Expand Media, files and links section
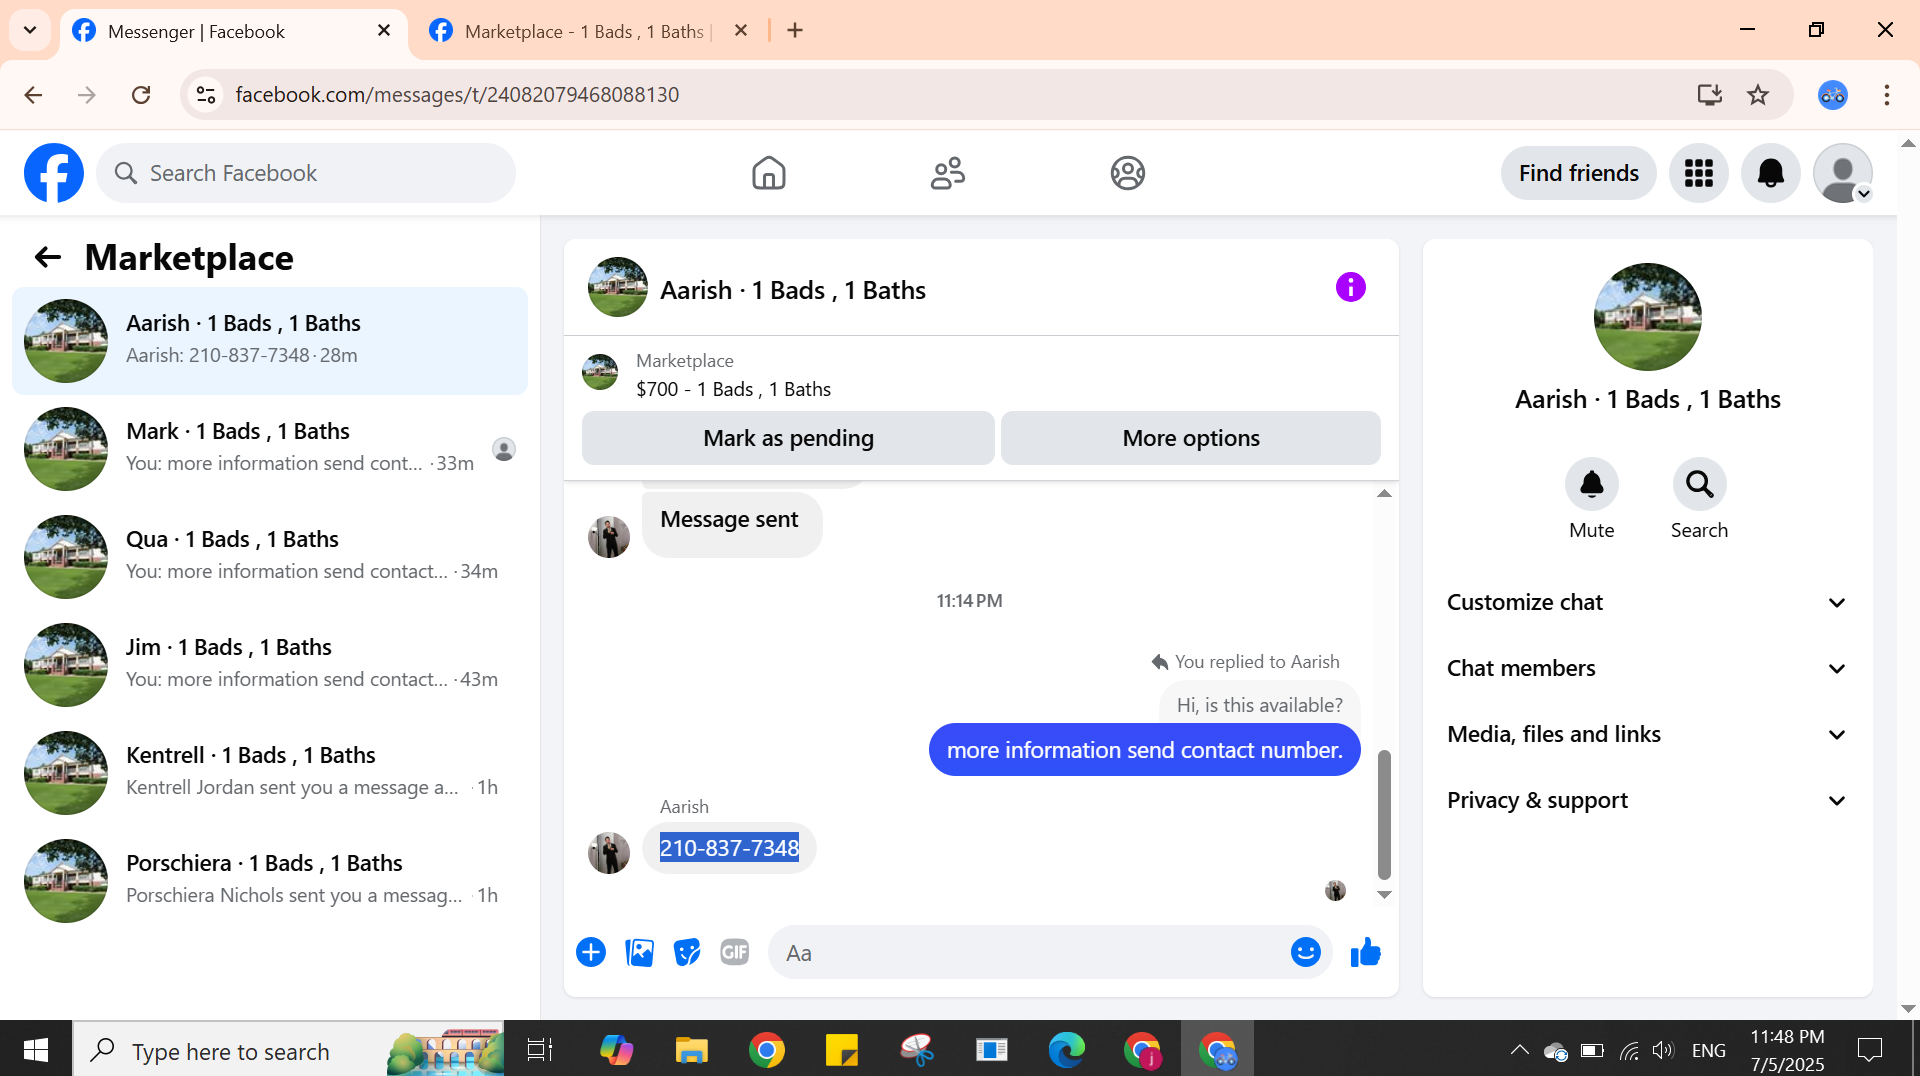This screenshot has height=1076, width=1920. [x=1647, y=734]
